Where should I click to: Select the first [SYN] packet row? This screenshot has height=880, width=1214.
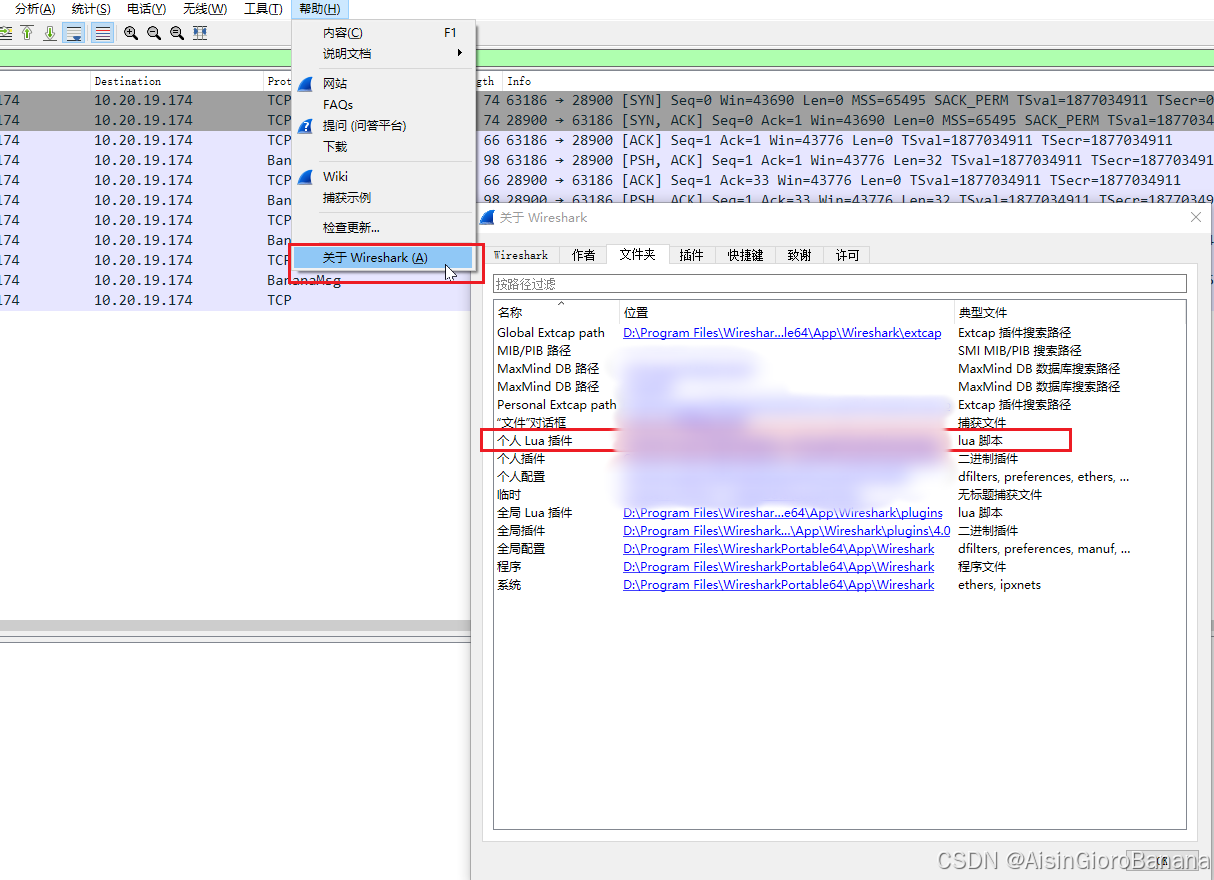[x=607, y=100]
